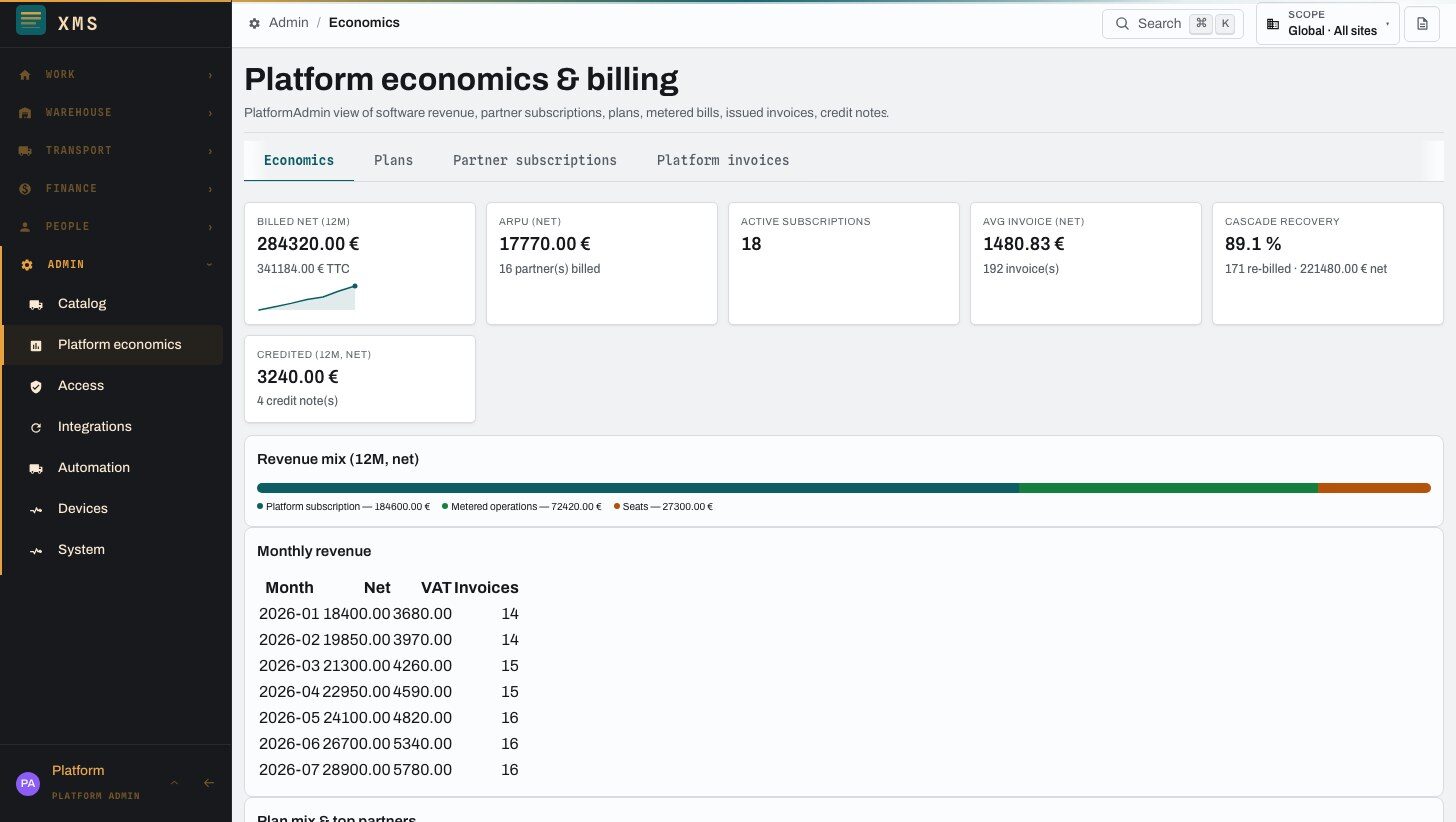Click the Platform subscription bar segment

click(638, 488)
